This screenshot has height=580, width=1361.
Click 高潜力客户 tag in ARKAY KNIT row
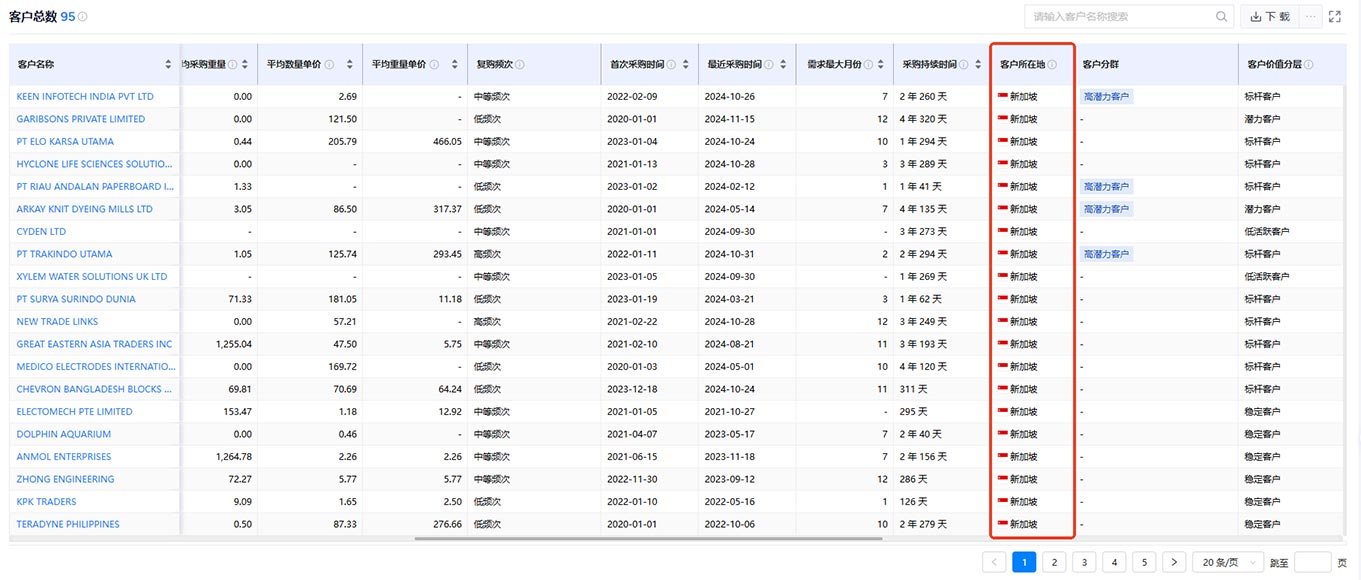coord(1107,209)
